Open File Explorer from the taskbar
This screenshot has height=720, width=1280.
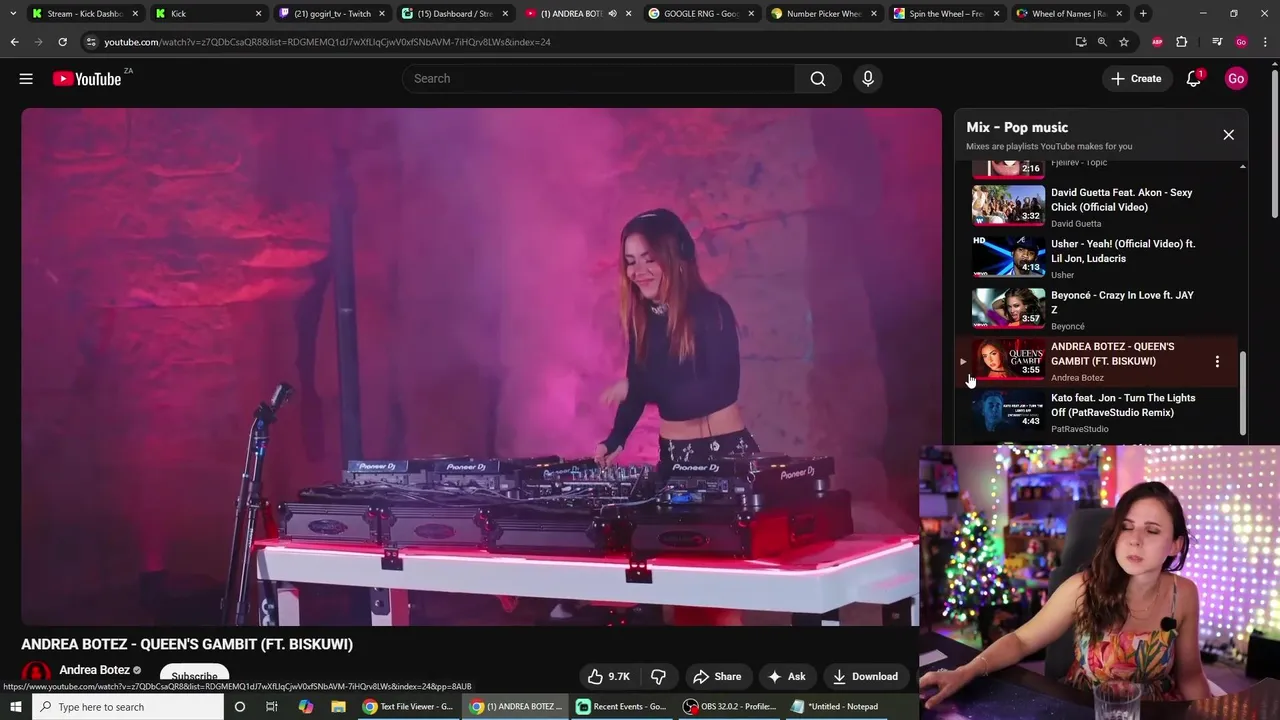pyautogui.click(x=338, y=707)
